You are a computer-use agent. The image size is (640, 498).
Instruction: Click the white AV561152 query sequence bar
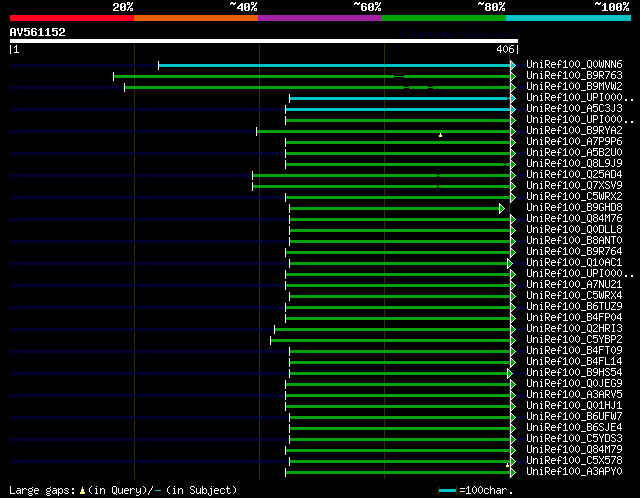tap(264, 41)
